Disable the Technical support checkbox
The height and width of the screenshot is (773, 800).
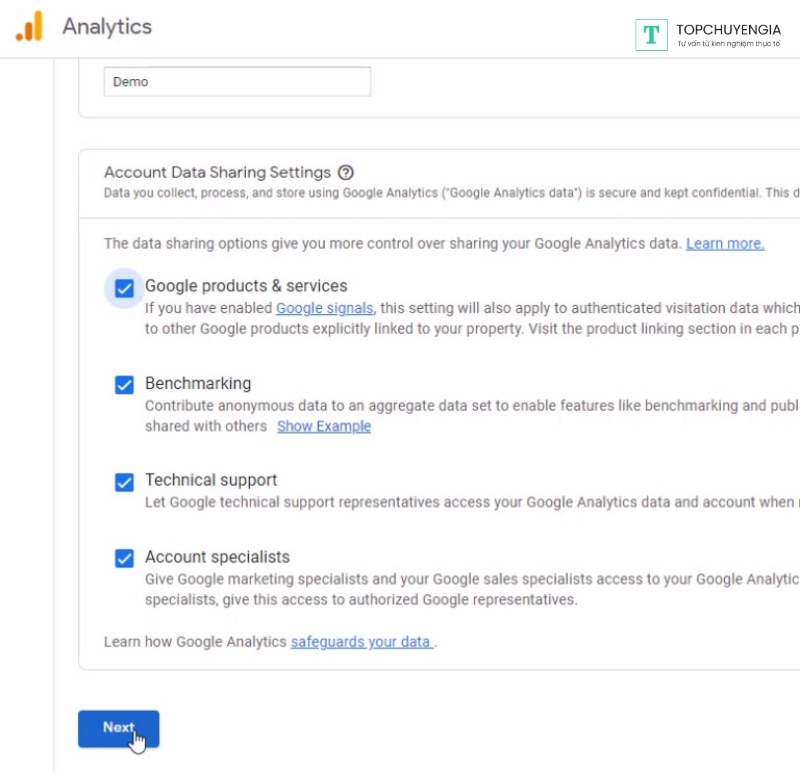tap(124, 482)
